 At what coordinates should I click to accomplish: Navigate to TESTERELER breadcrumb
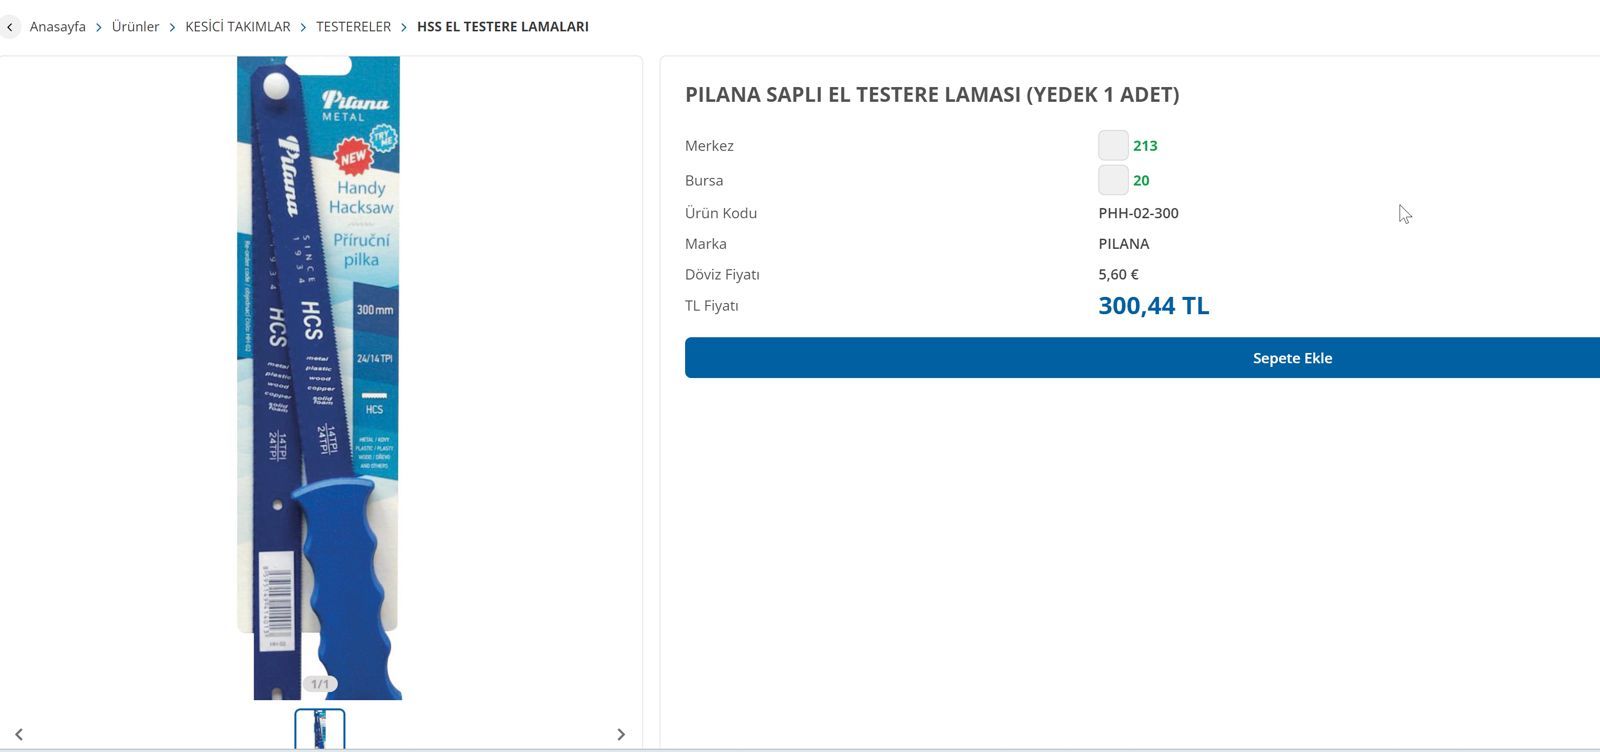[x=354, y=27]
